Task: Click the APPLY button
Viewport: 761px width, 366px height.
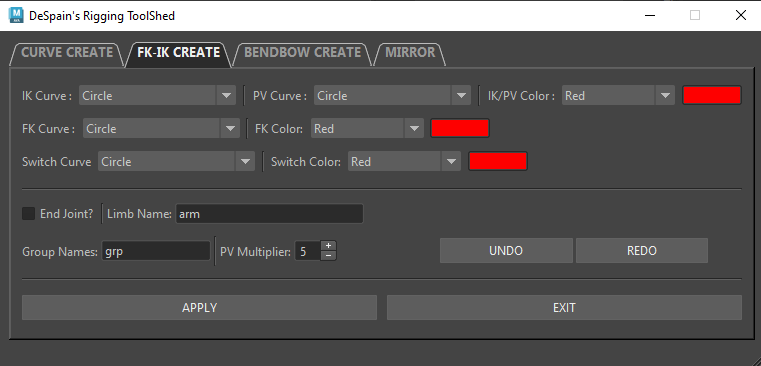Action: click(x=199, y=307)
